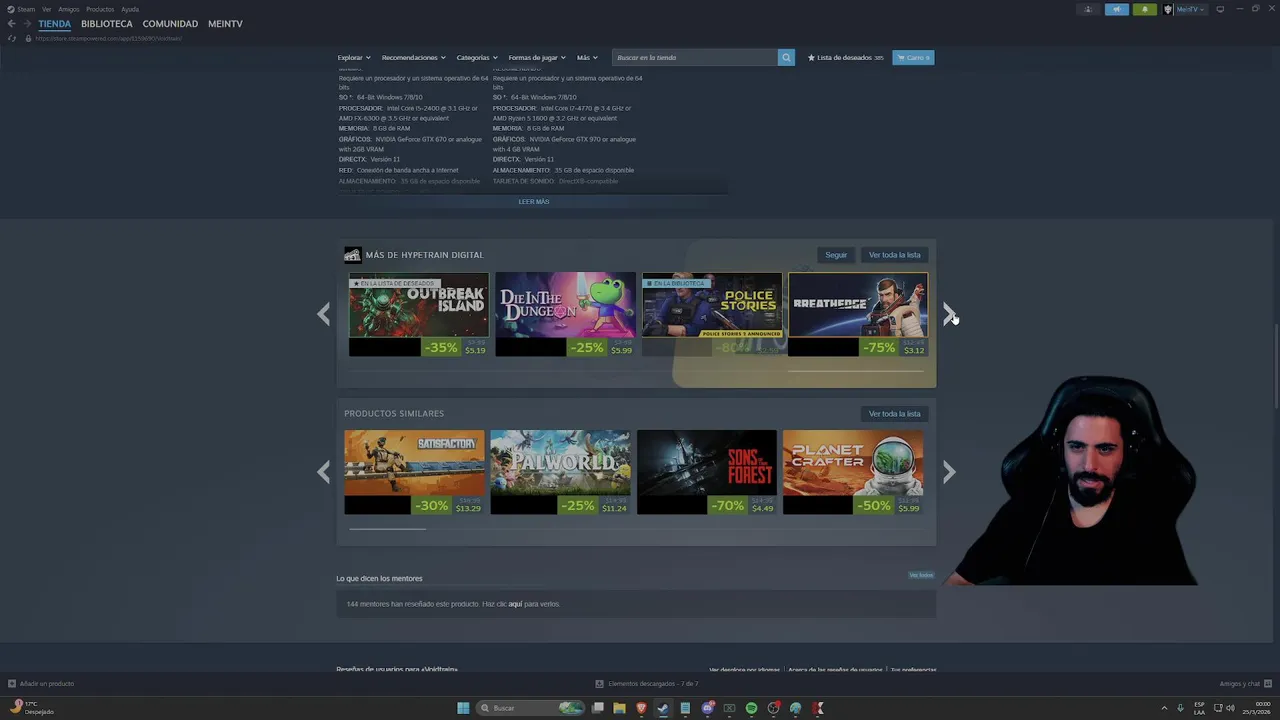Open the Amigos menu
1280x720 pixels.
tap(69, 9)
